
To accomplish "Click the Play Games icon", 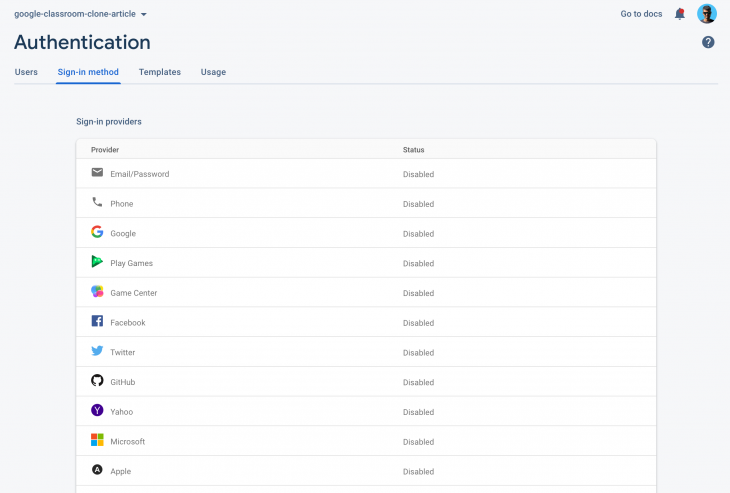I will 97,262.
